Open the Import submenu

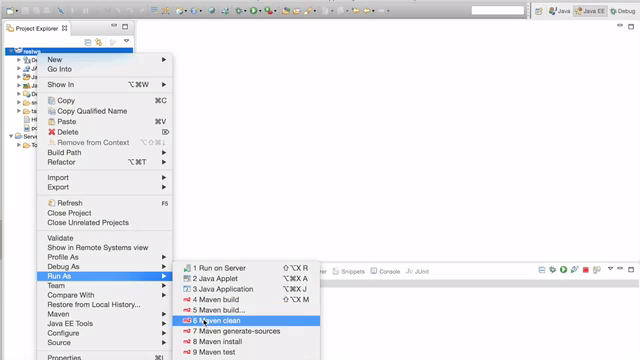tap(104, 178)
